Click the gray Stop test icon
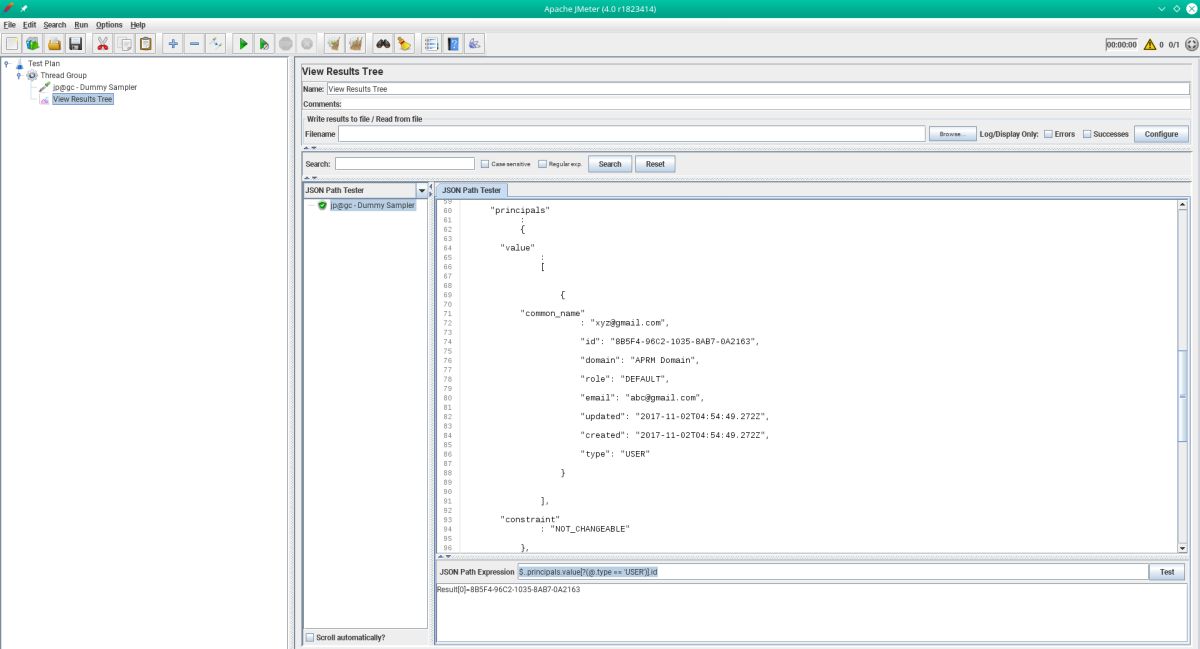 pyautogui.click(x=286, y=43)
